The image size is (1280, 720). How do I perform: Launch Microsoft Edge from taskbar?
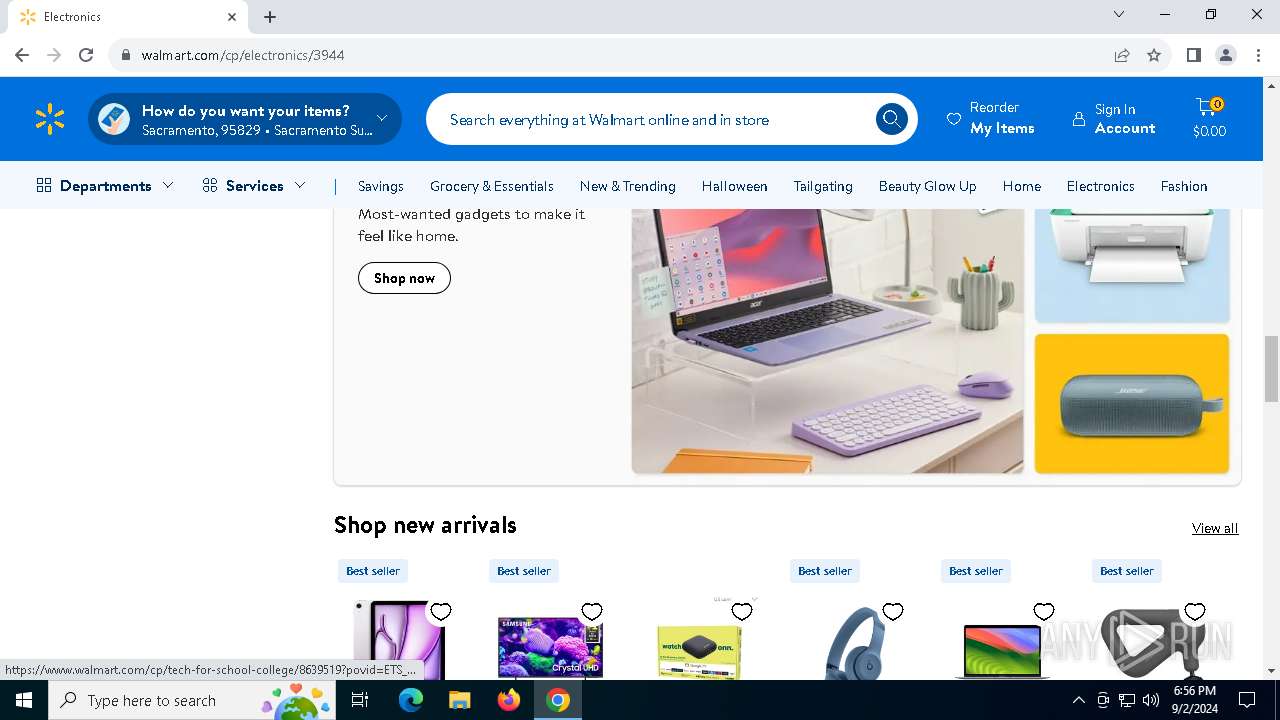[x=411, y=700]
